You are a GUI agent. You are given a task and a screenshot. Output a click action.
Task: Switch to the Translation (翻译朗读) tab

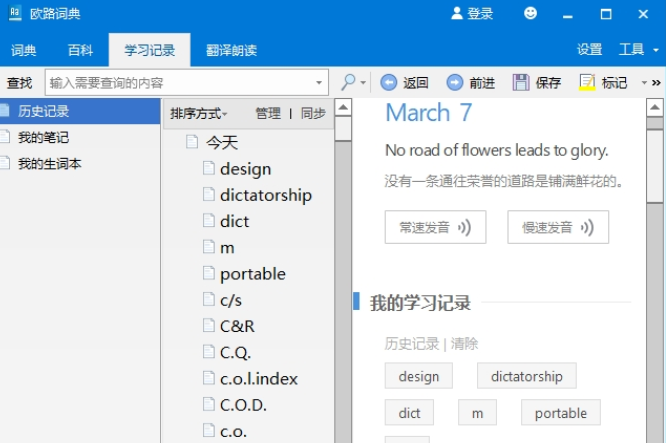click(231, 50)
